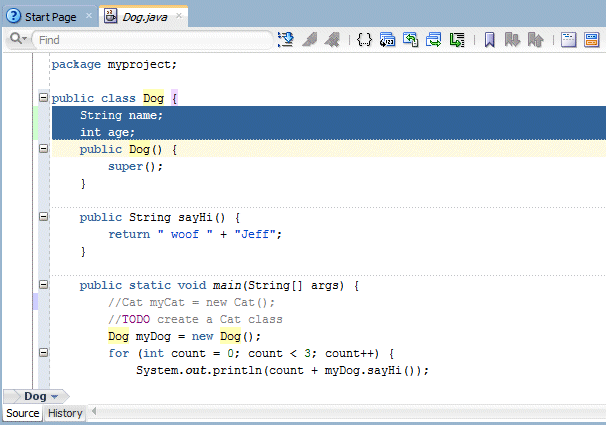Collapse the for loop fold
Image resolution: width=606 pixels, height=425 pixels.
[x=44, y=352]
